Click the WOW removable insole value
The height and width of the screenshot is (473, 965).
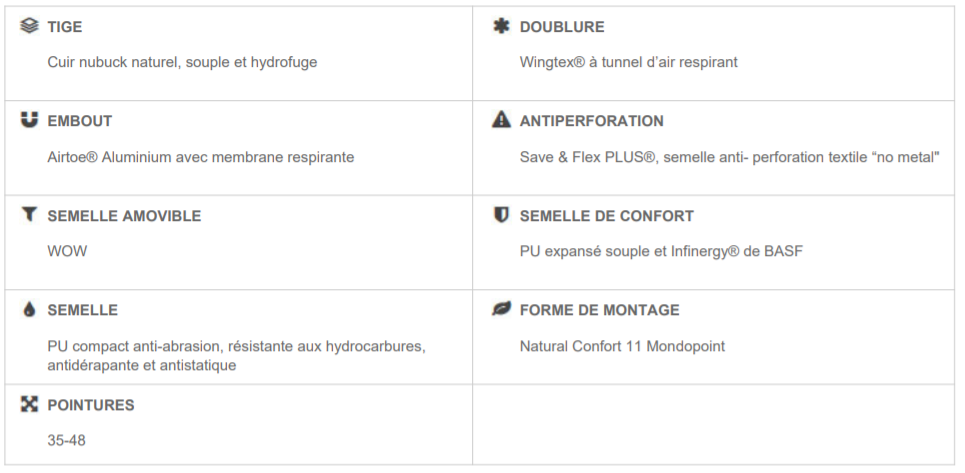coord(67,252)
